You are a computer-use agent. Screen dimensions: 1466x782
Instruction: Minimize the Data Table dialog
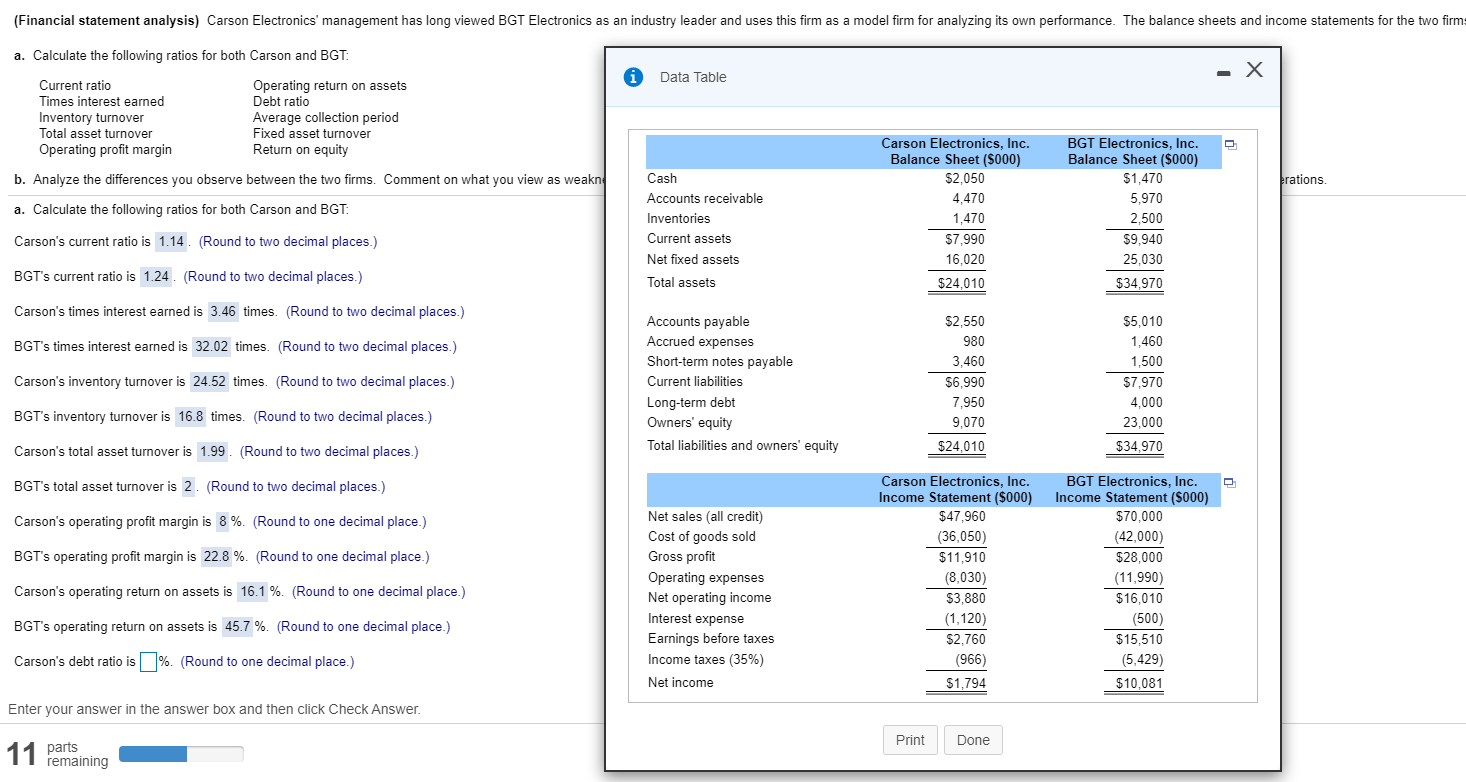(1222, 74)
